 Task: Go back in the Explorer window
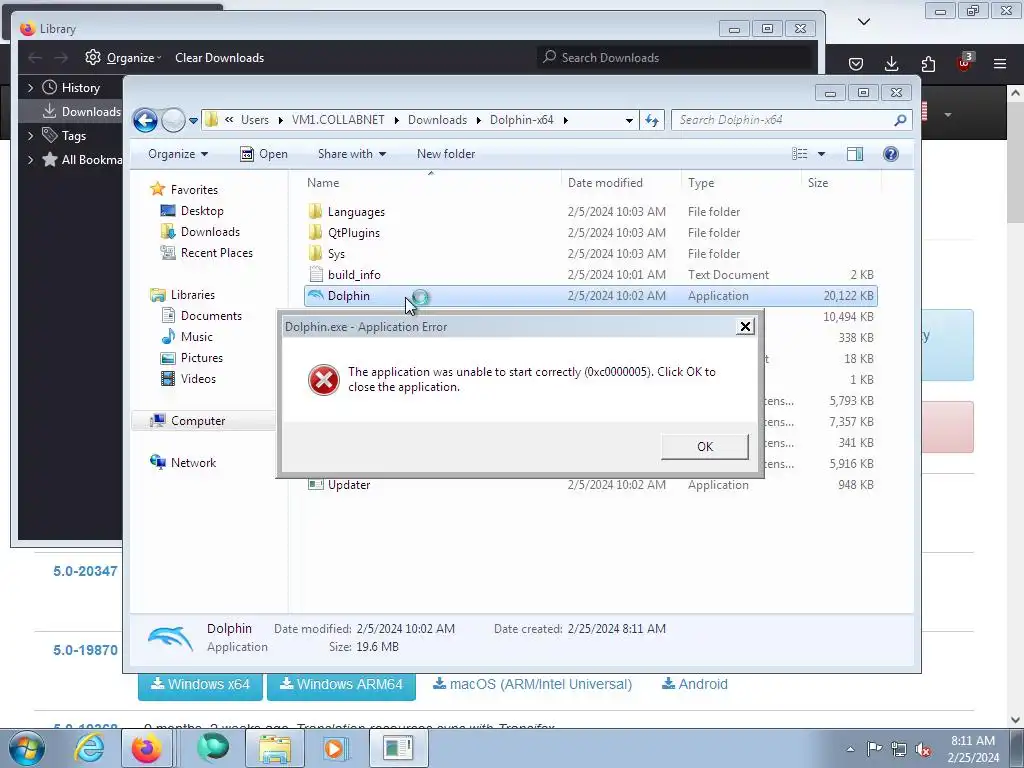(x=145, y=120)
